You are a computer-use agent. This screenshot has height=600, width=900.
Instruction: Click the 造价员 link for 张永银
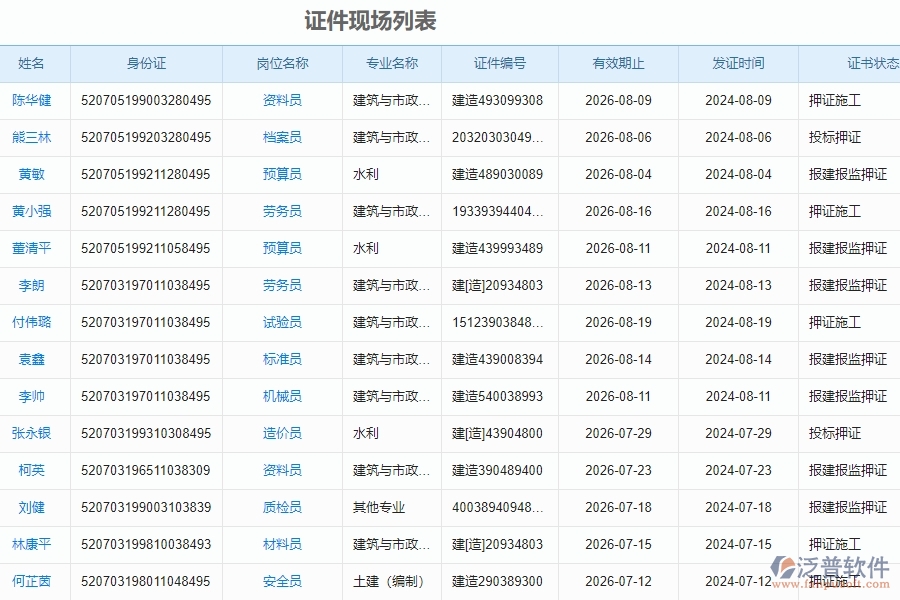click(280, 433)
